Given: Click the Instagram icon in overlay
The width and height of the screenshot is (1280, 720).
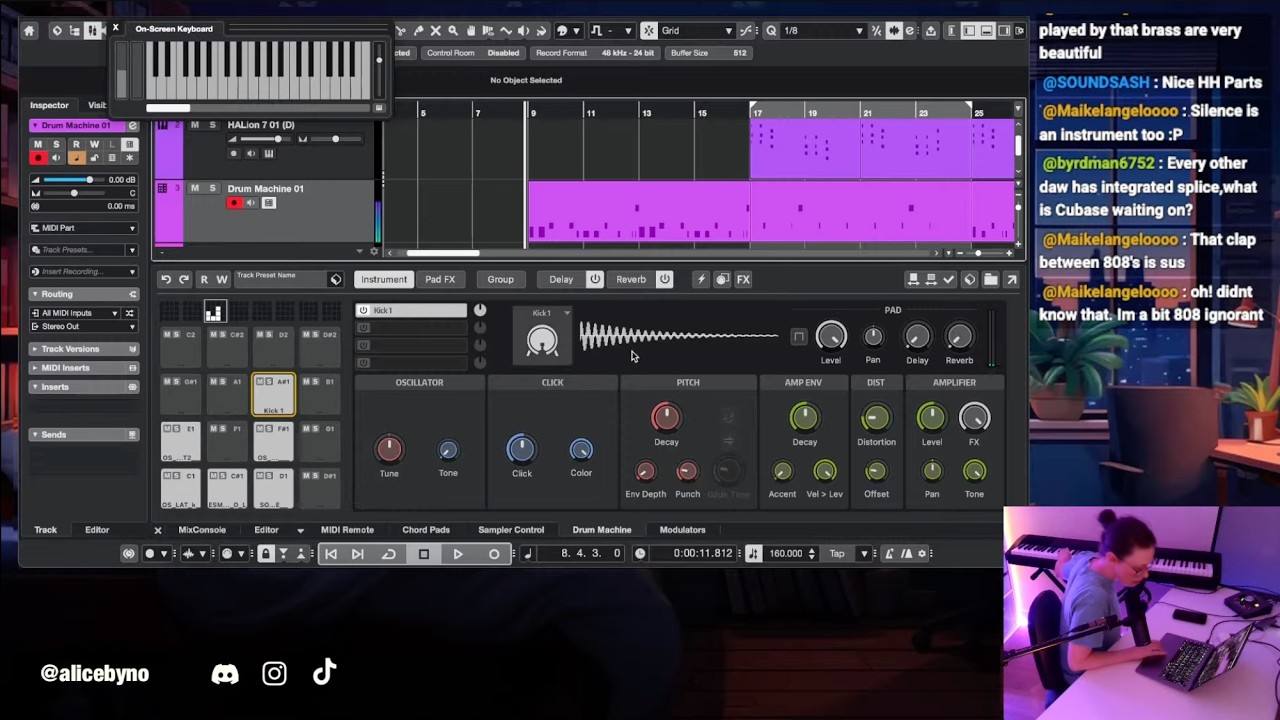Looking at the screenshot, I should (x=275, y=674).
